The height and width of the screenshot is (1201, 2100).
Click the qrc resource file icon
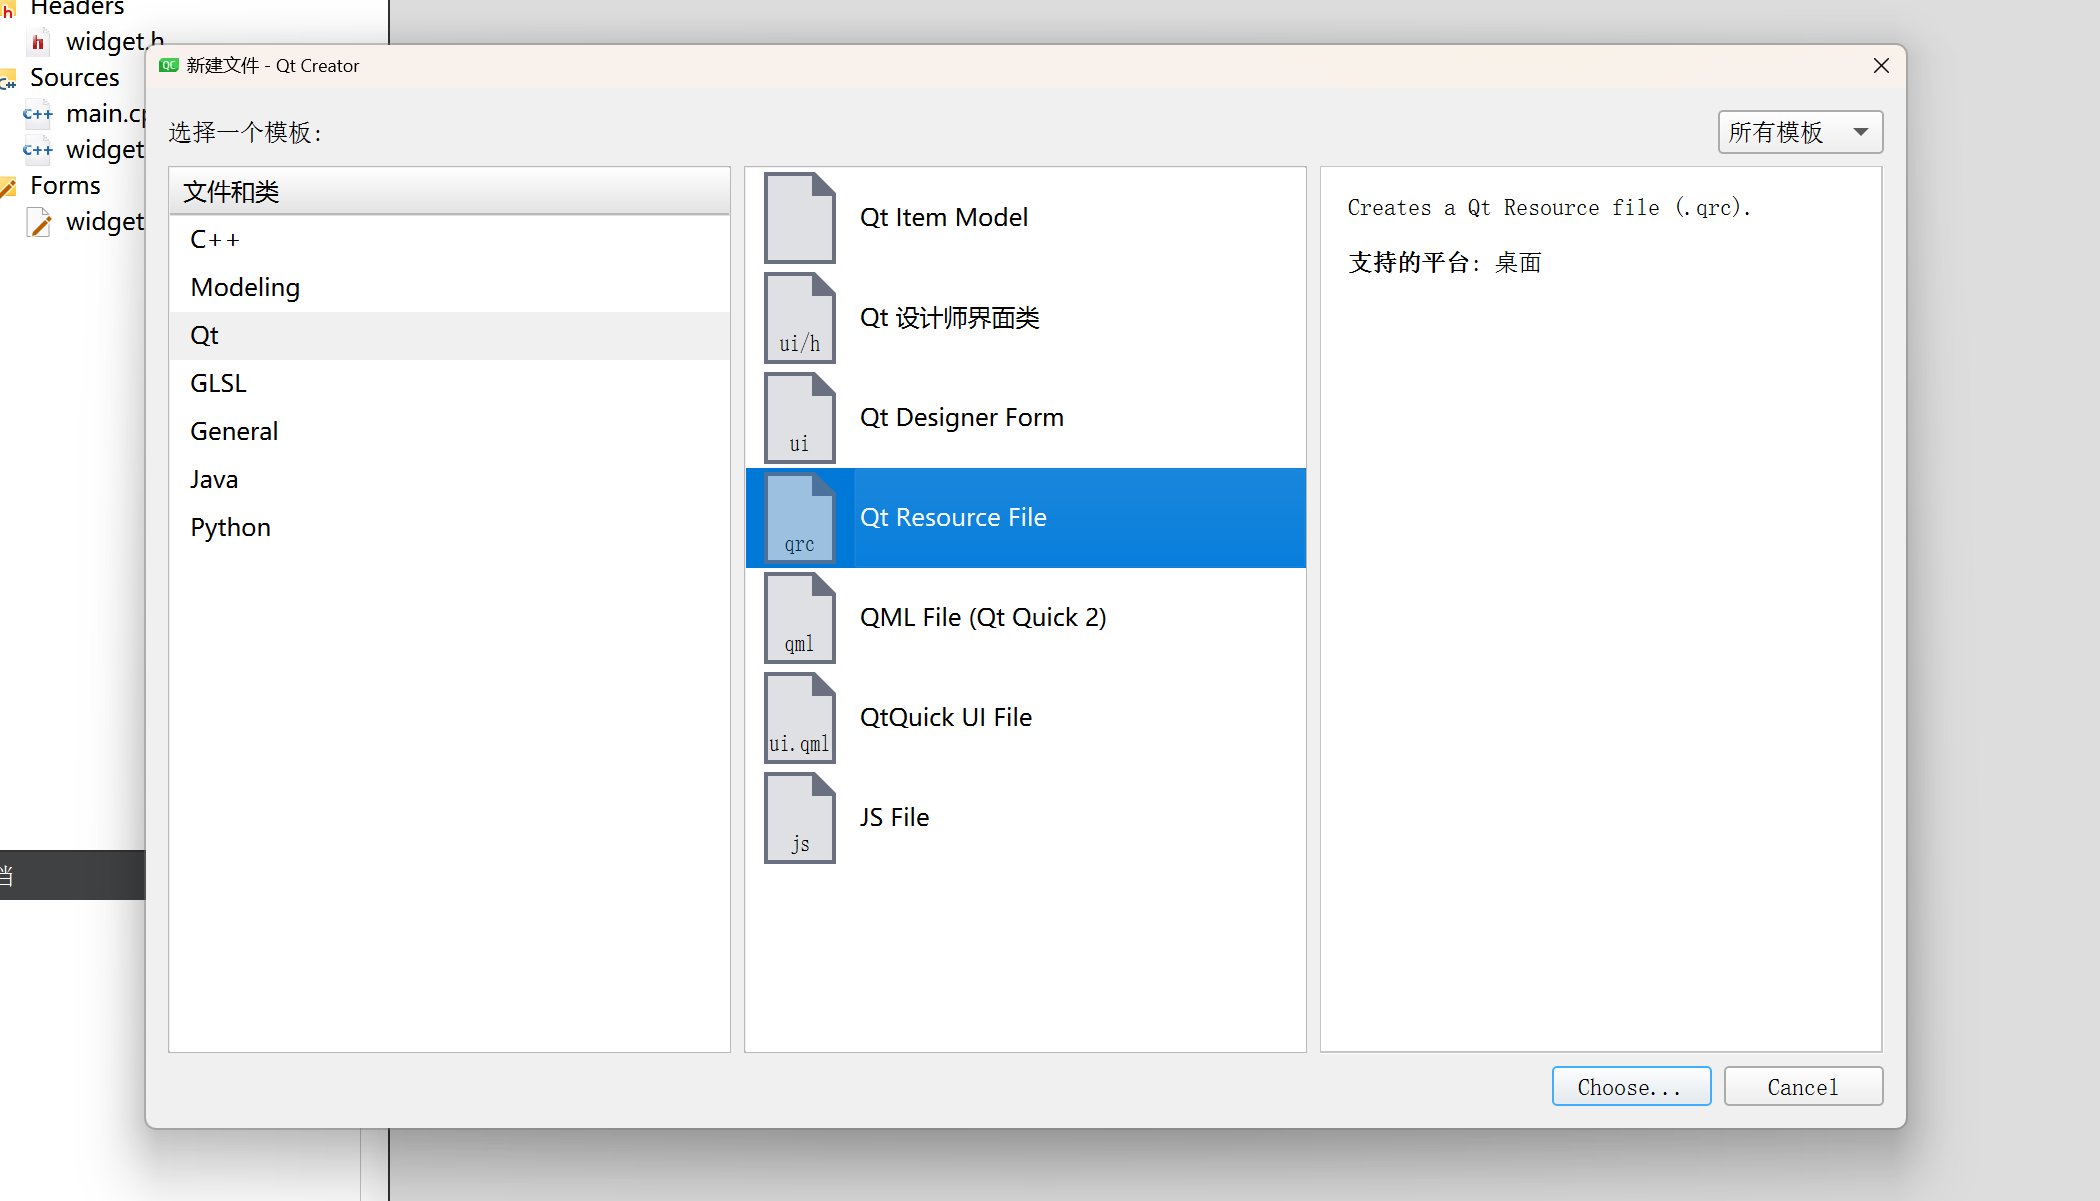(x=799, y=518)
